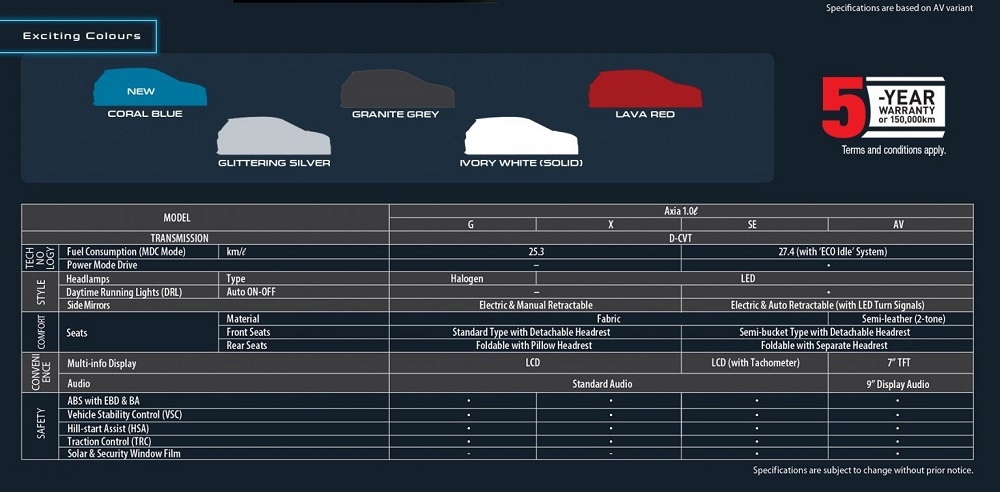Open the Exciting Colours heading tab
Viewport: 1000px width, 492px height.
coord(82,36)
